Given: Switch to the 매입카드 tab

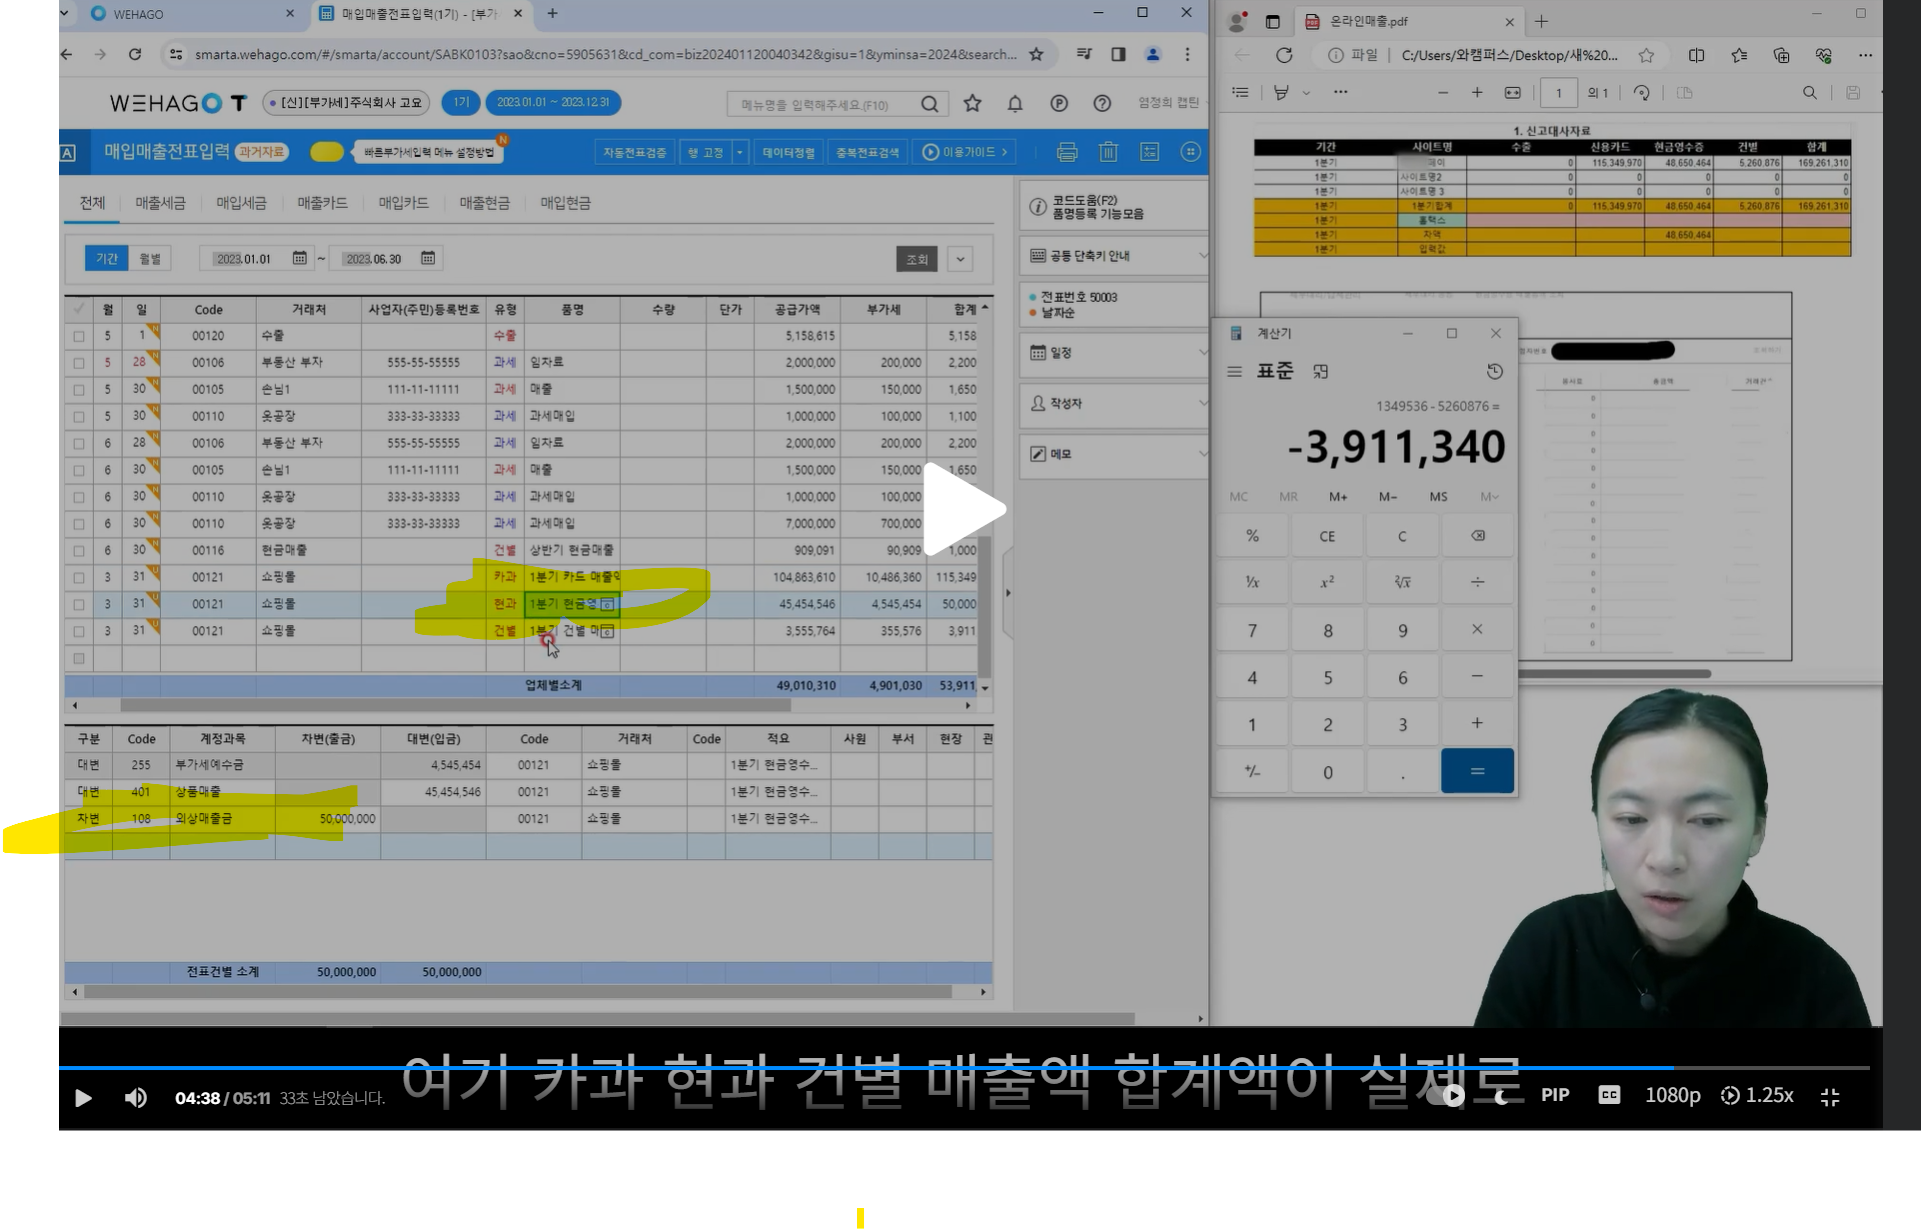Looking at the screenshot, I should pyautogui.click(x=403, y=203).
